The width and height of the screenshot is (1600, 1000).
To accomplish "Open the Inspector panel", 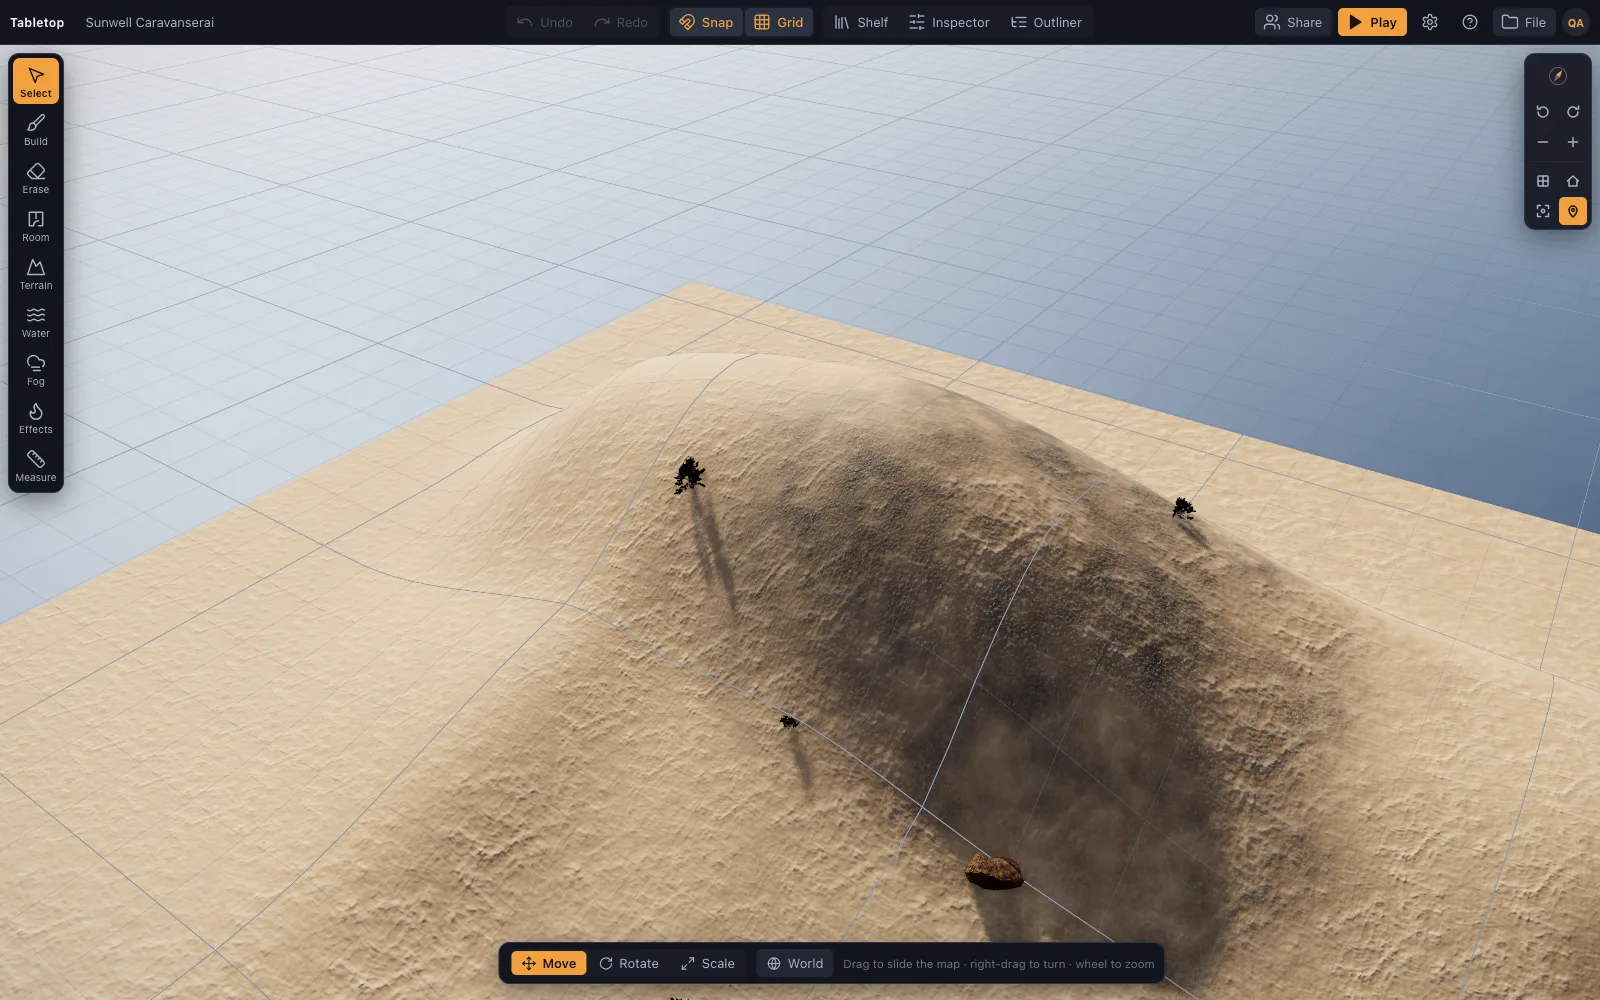I will pos(949,22).
